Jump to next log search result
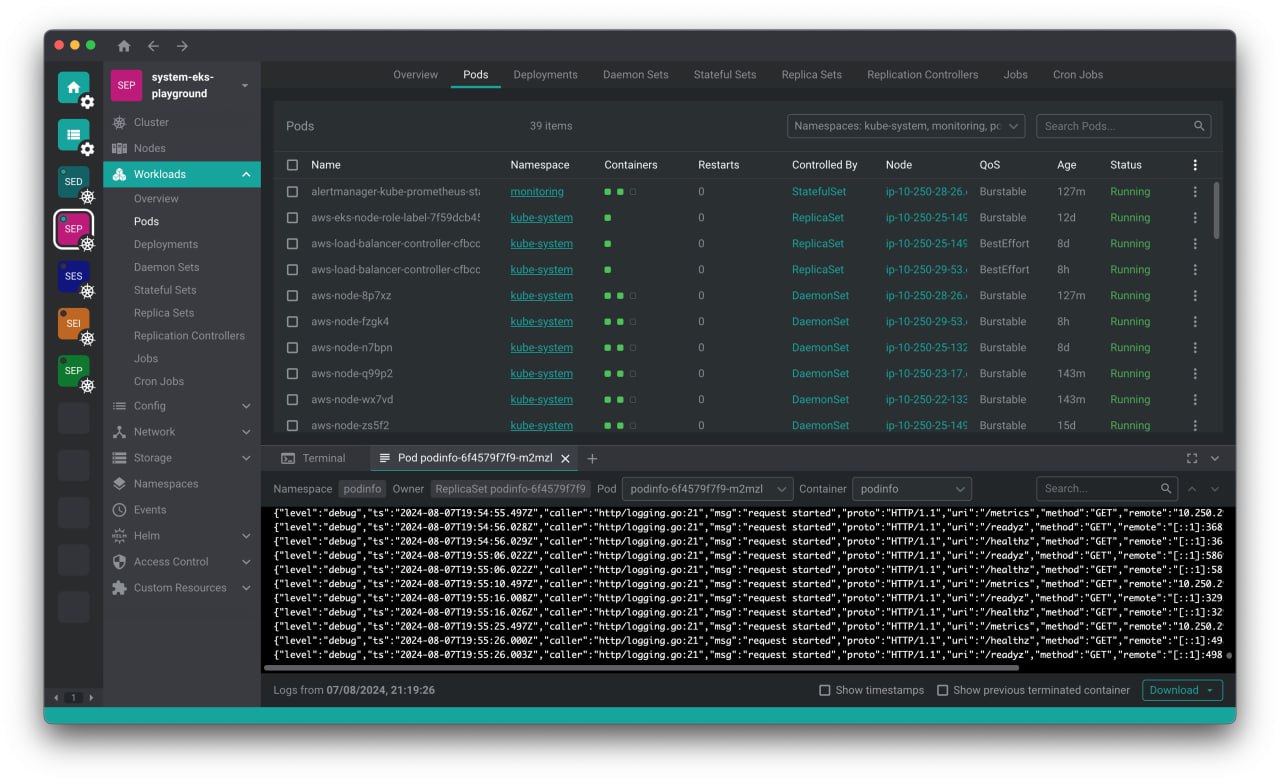 [1215, 489]
